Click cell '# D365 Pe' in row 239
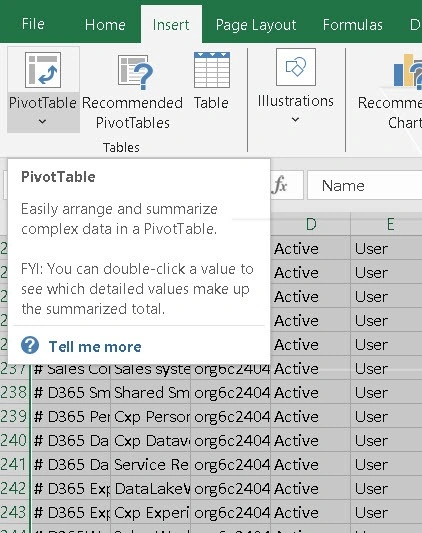The height and width of the screenshot is (533, 422). pos(71,416)
